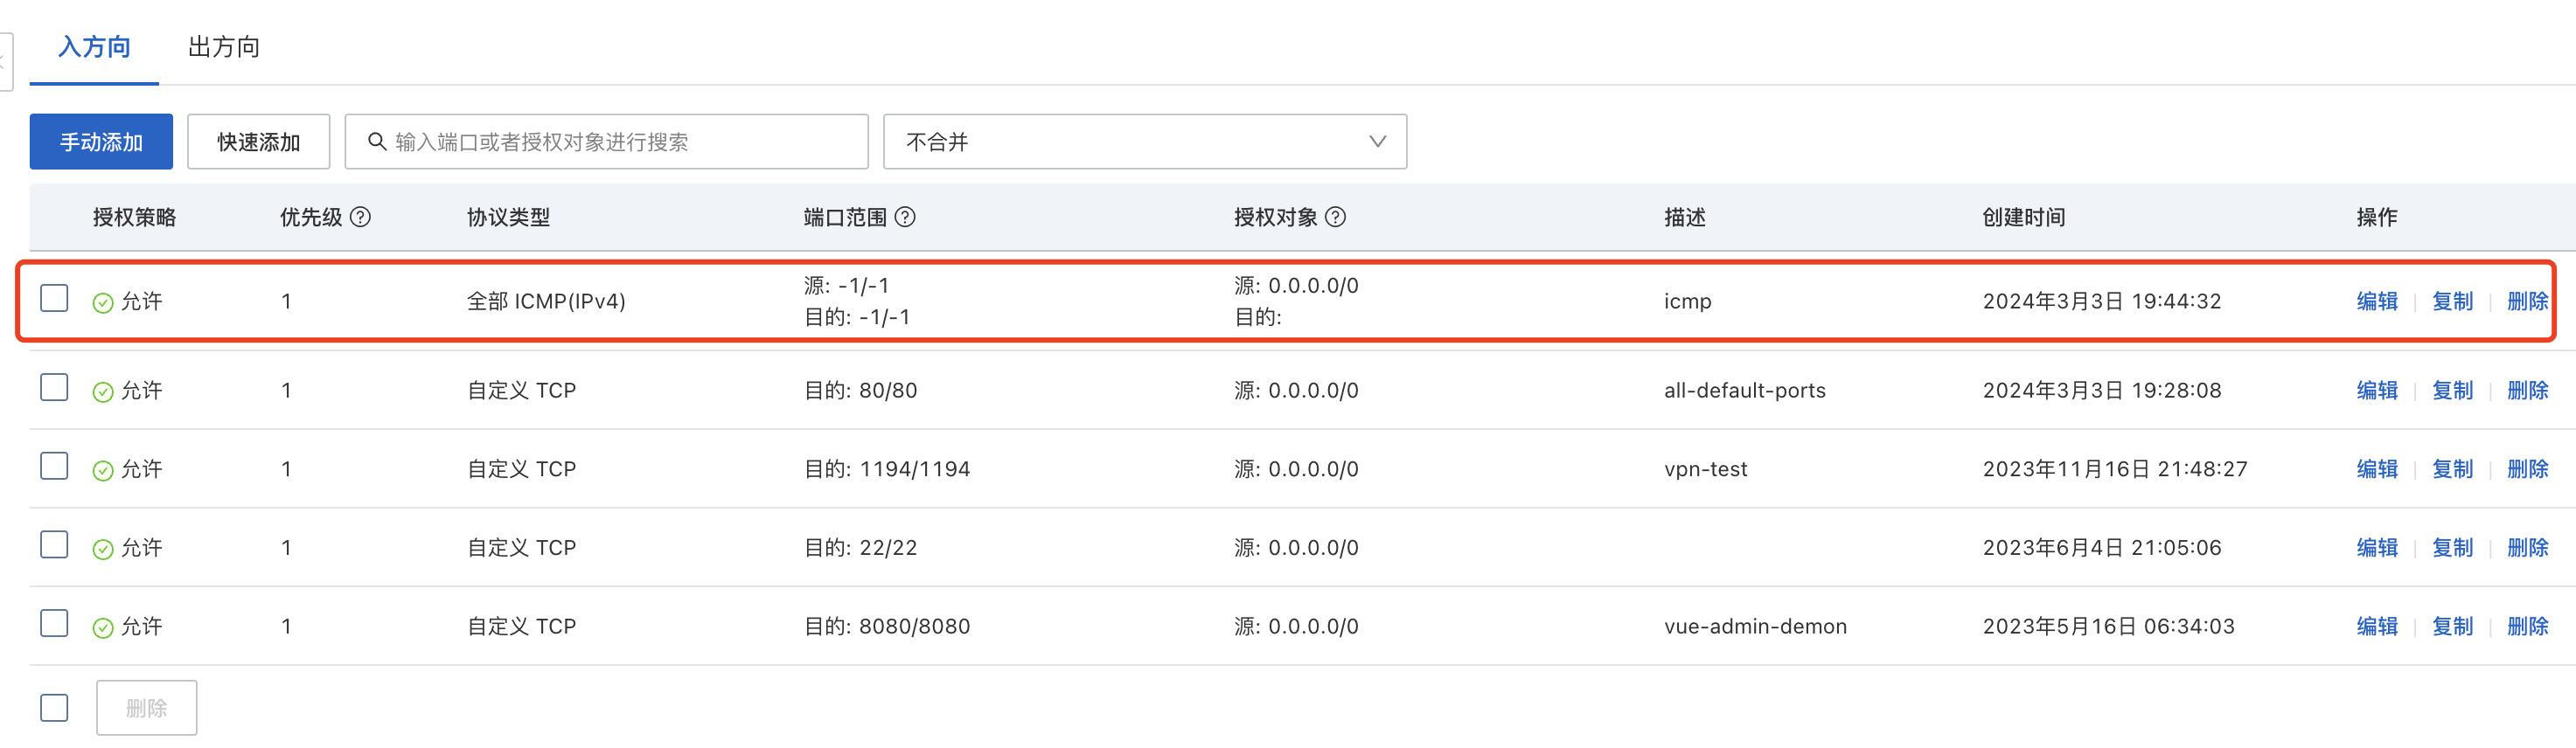Click the 描述 column header
The height and width of the screenshot is (748, 2576).
tap(1685, 217)
